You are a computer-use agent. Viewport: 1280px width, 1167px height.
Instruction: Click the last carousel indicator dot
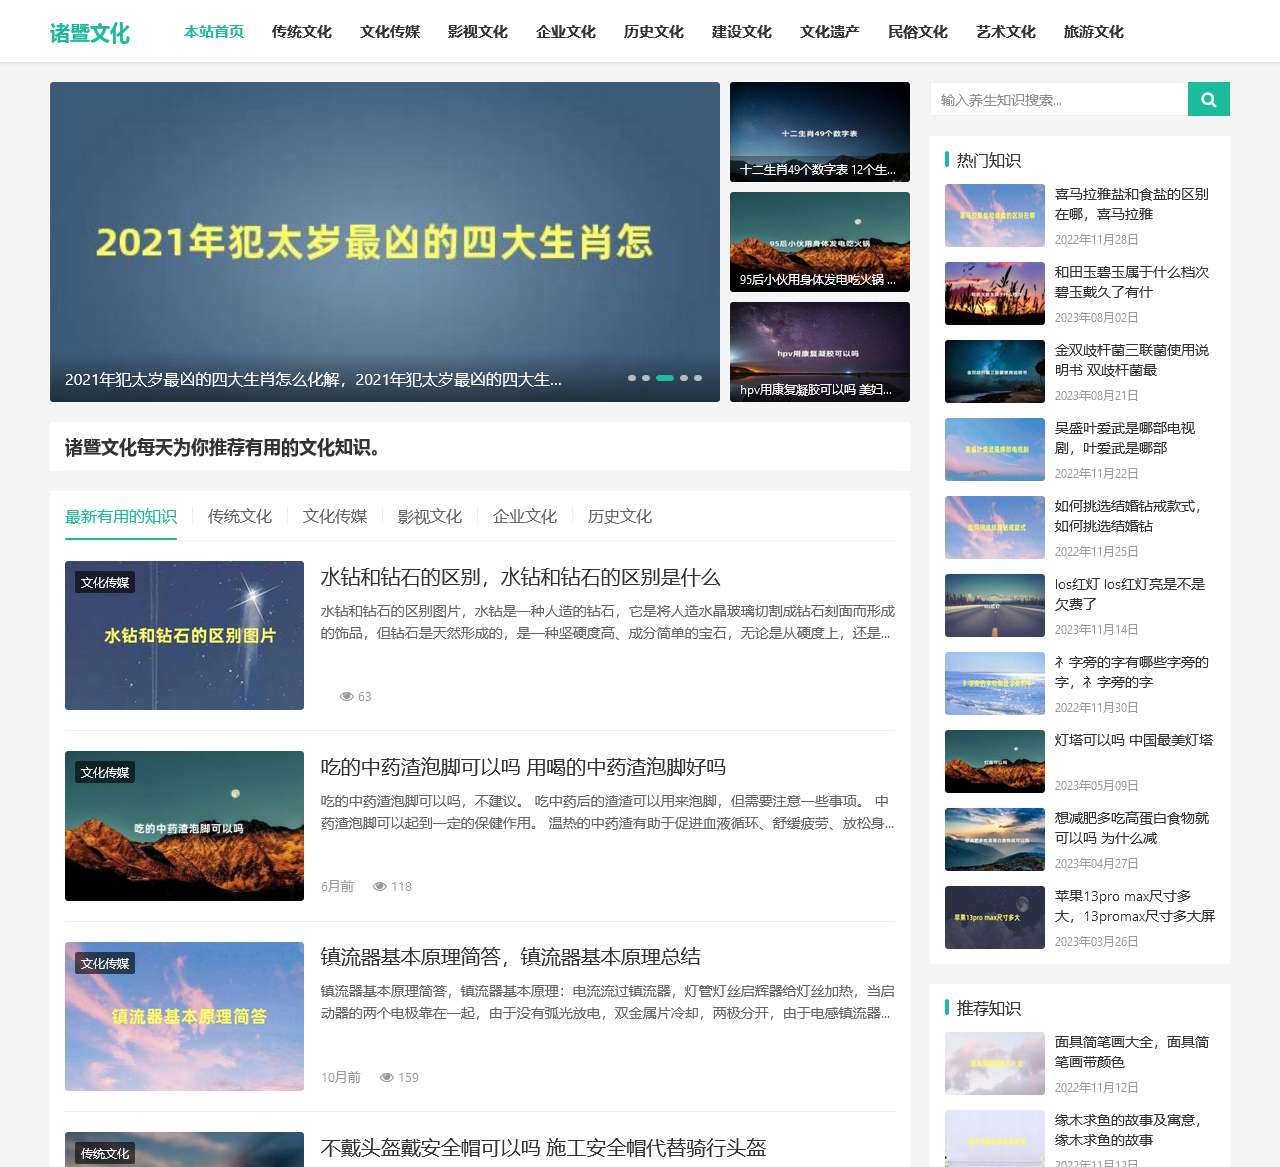[698, 378]
